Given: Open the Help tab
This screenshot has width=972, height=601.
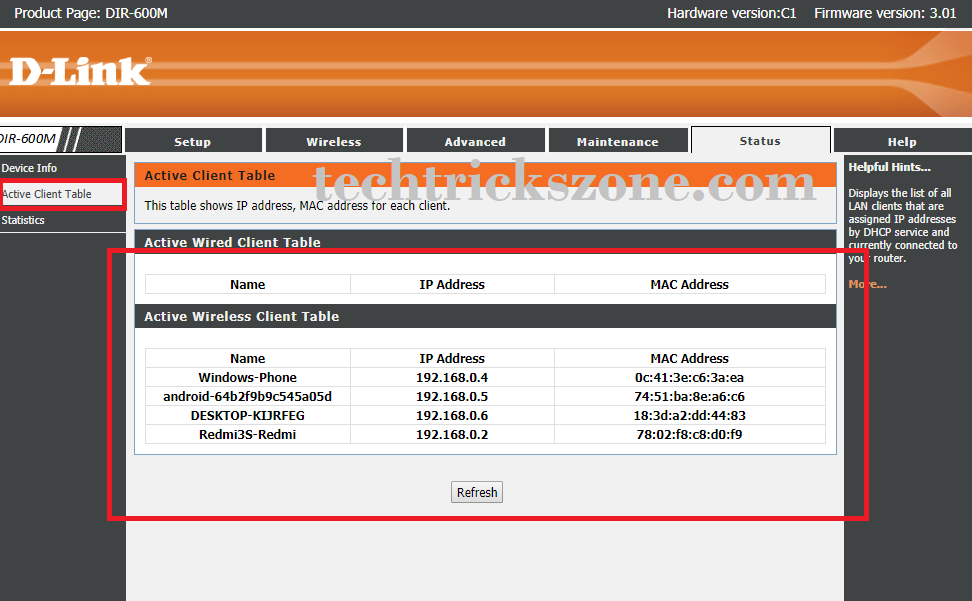Looking at the screenshot, I should [x=901, y=142].
